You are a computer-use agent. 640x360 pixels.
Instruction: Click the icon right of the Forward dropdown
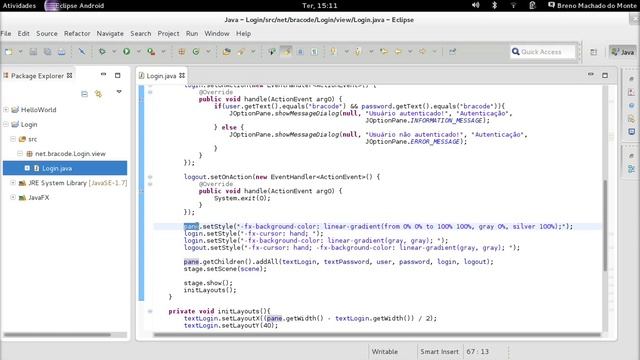coord(452,52)
